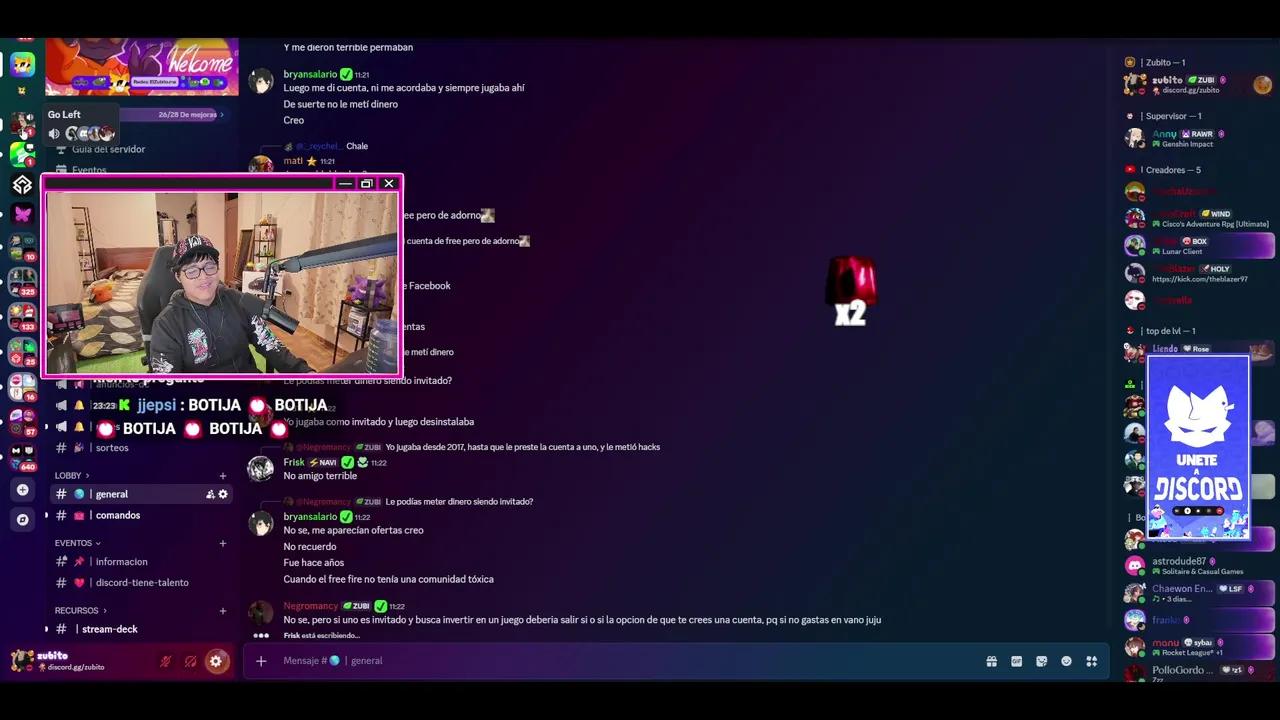Create channel in RECURSOS category plus
The image size is (1280, 720).
(223, 610)
